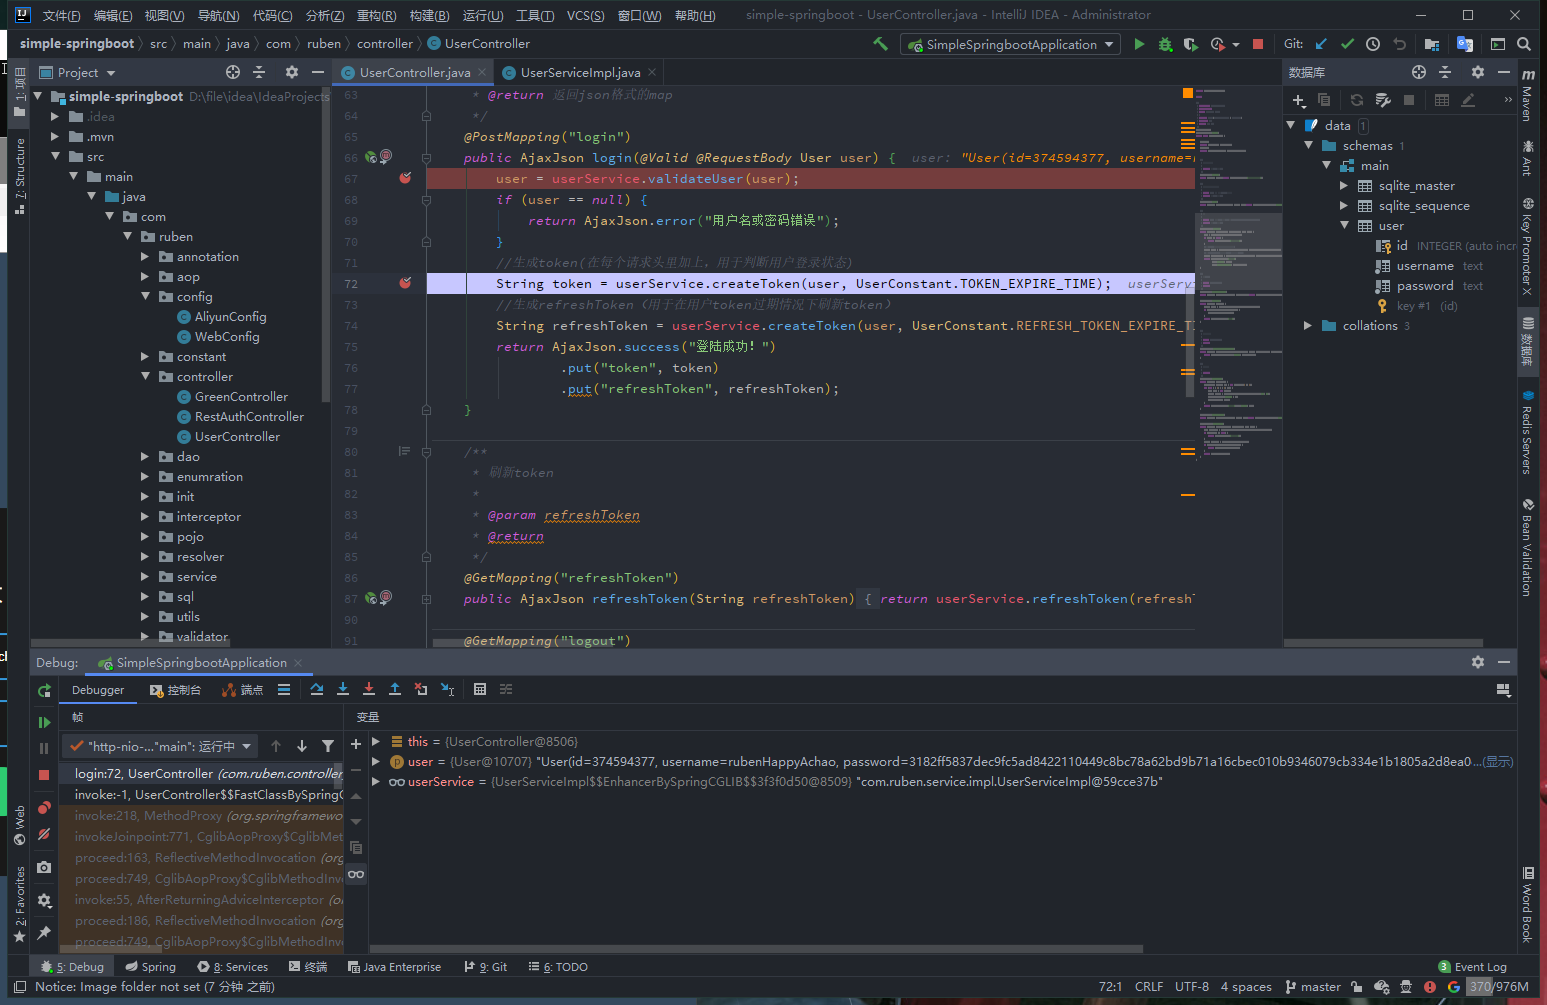The width and height of the screenshot is (1547, 1005).
Task: Click the Build project hammer icon
Action: [880, 44]
